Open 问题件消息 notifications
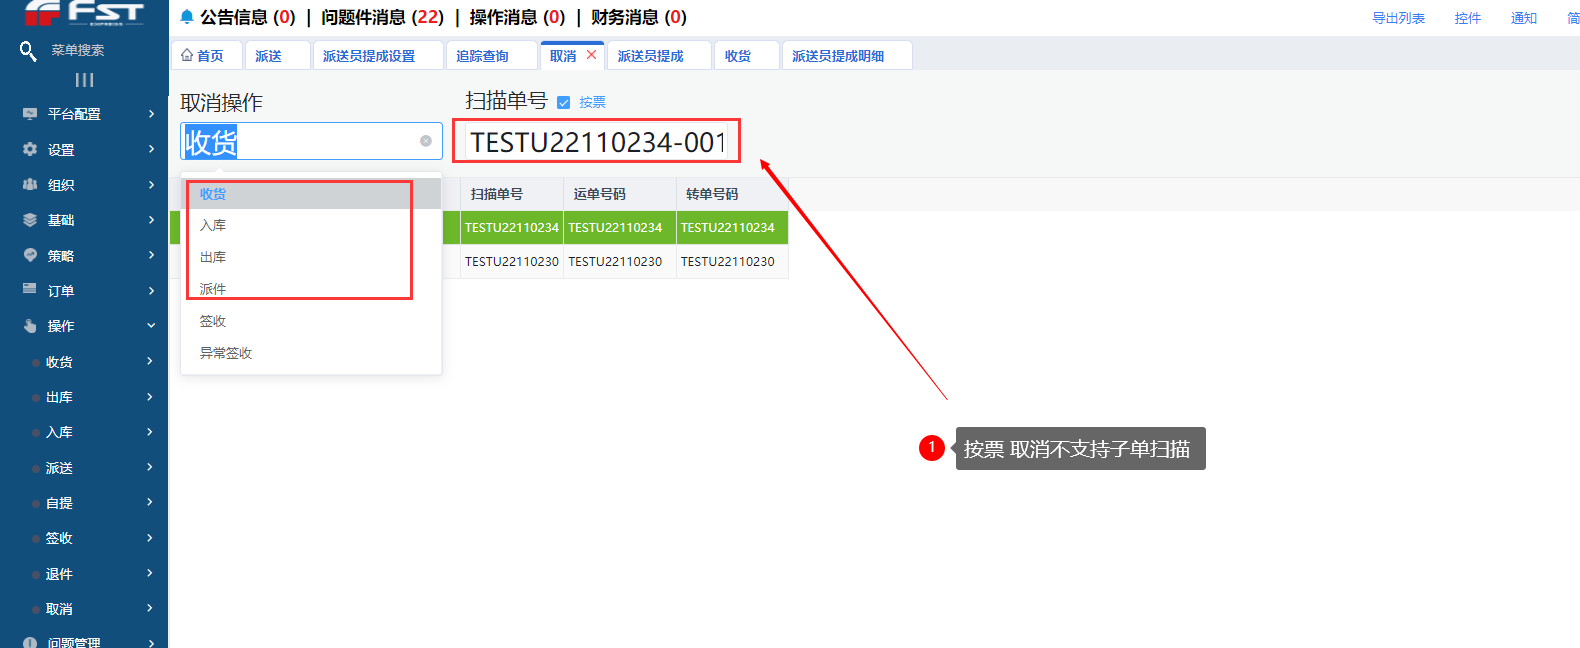The height and width of the screenshot is (648, 1580). (x=382, y=17)
